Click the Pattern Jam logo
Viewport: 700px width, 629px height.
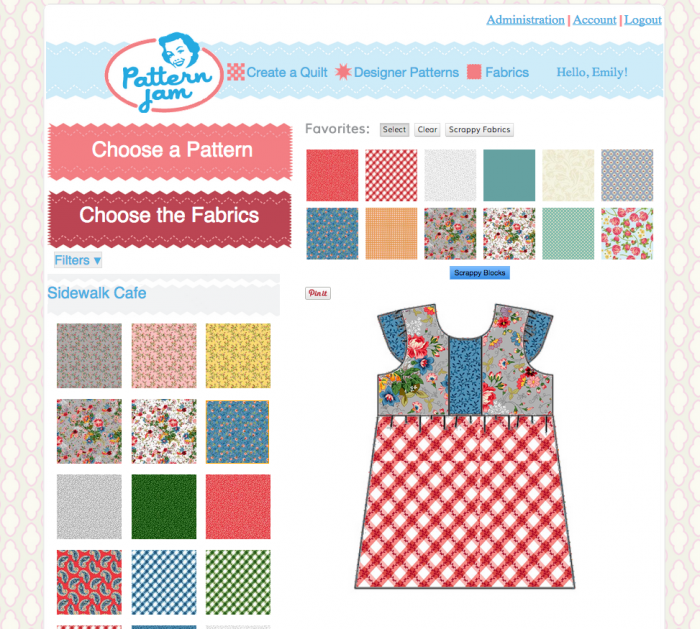click(164, 72)
